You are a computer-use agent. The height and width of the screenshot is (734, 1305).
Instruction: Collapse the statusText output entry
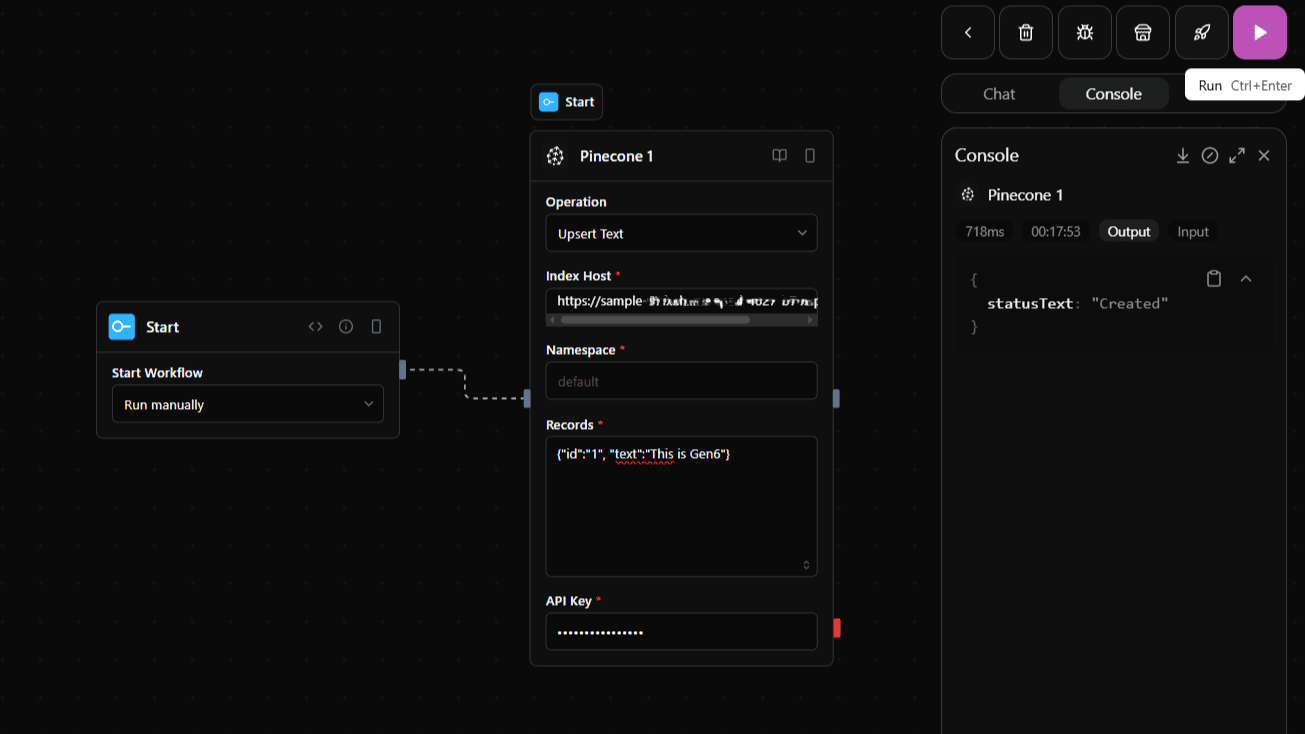(1246, 279)
